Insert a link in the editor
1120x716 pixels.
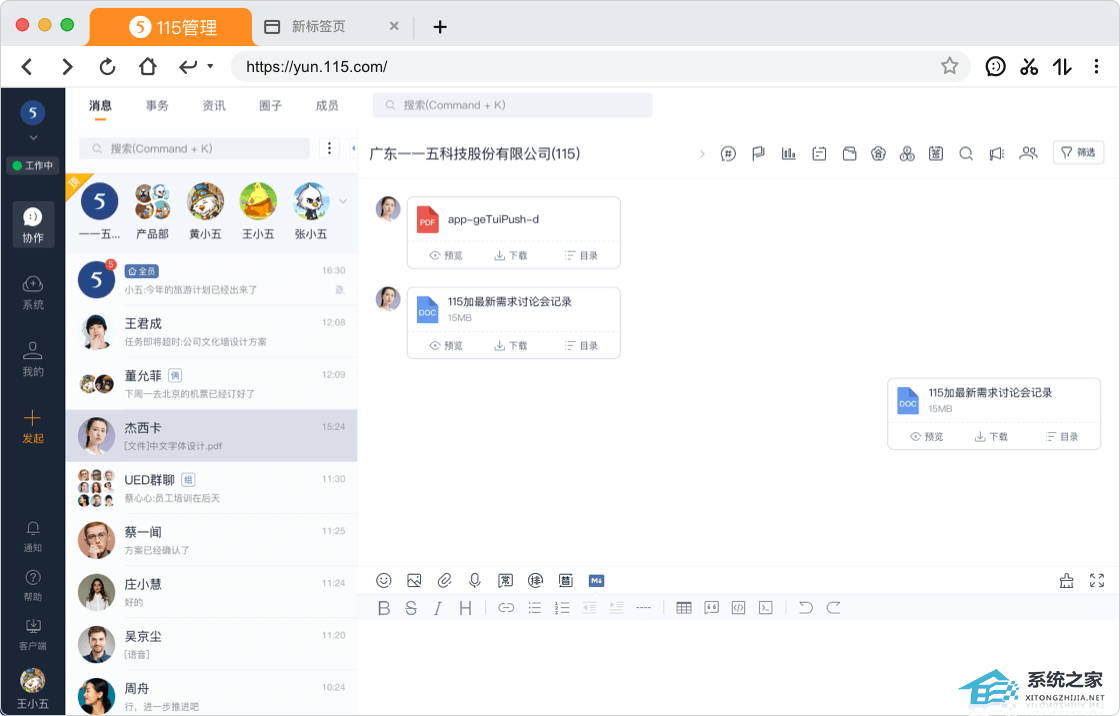click(x=506, y=608)
